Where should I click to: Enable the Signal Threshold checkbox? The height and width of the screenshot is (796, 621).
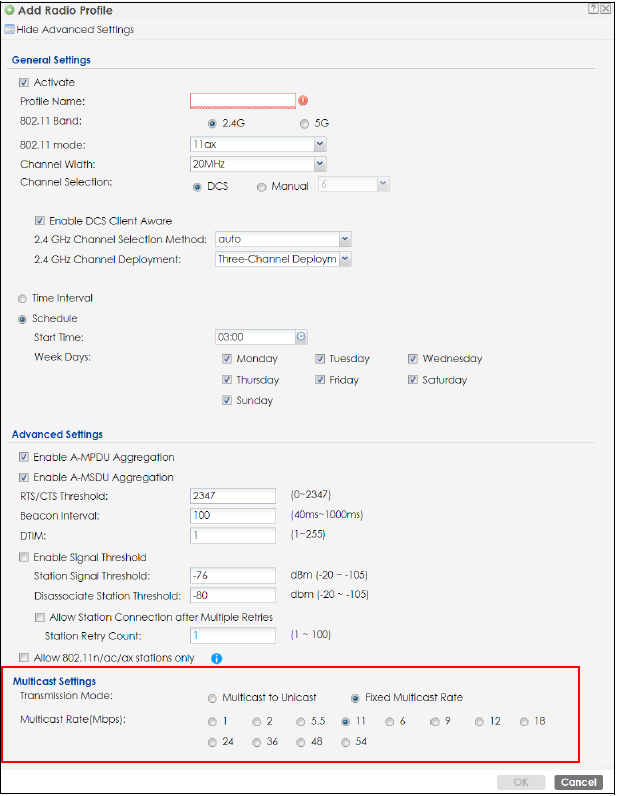coord(24,557)
